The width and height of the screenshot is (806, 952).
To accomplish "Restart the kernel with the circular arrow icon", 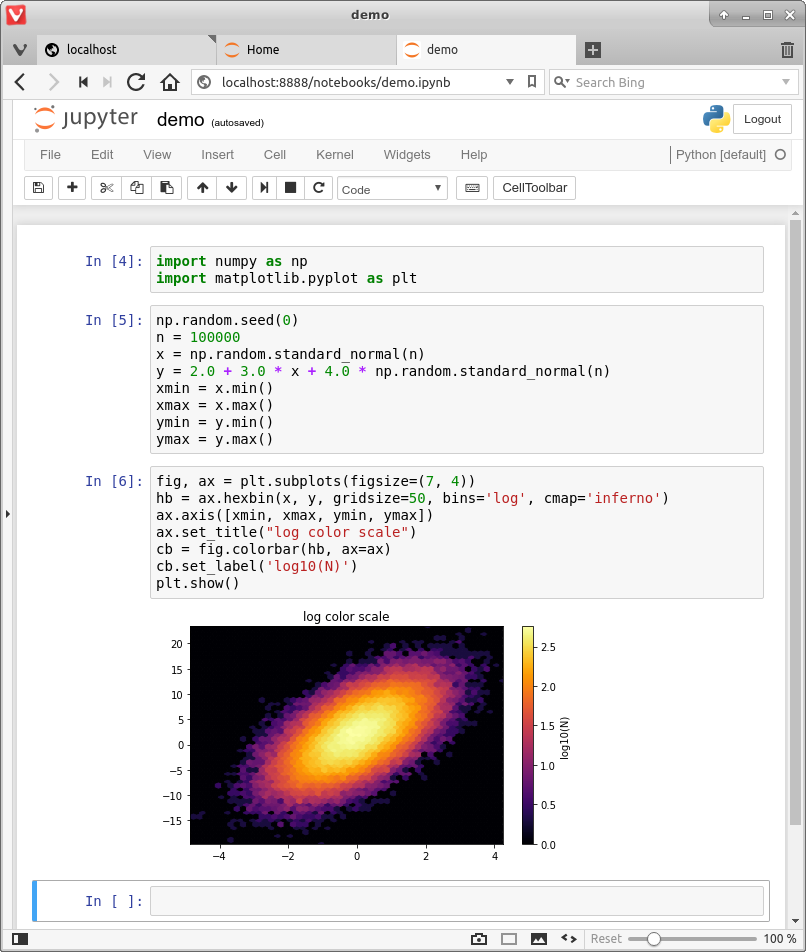I will coord(319,188).
